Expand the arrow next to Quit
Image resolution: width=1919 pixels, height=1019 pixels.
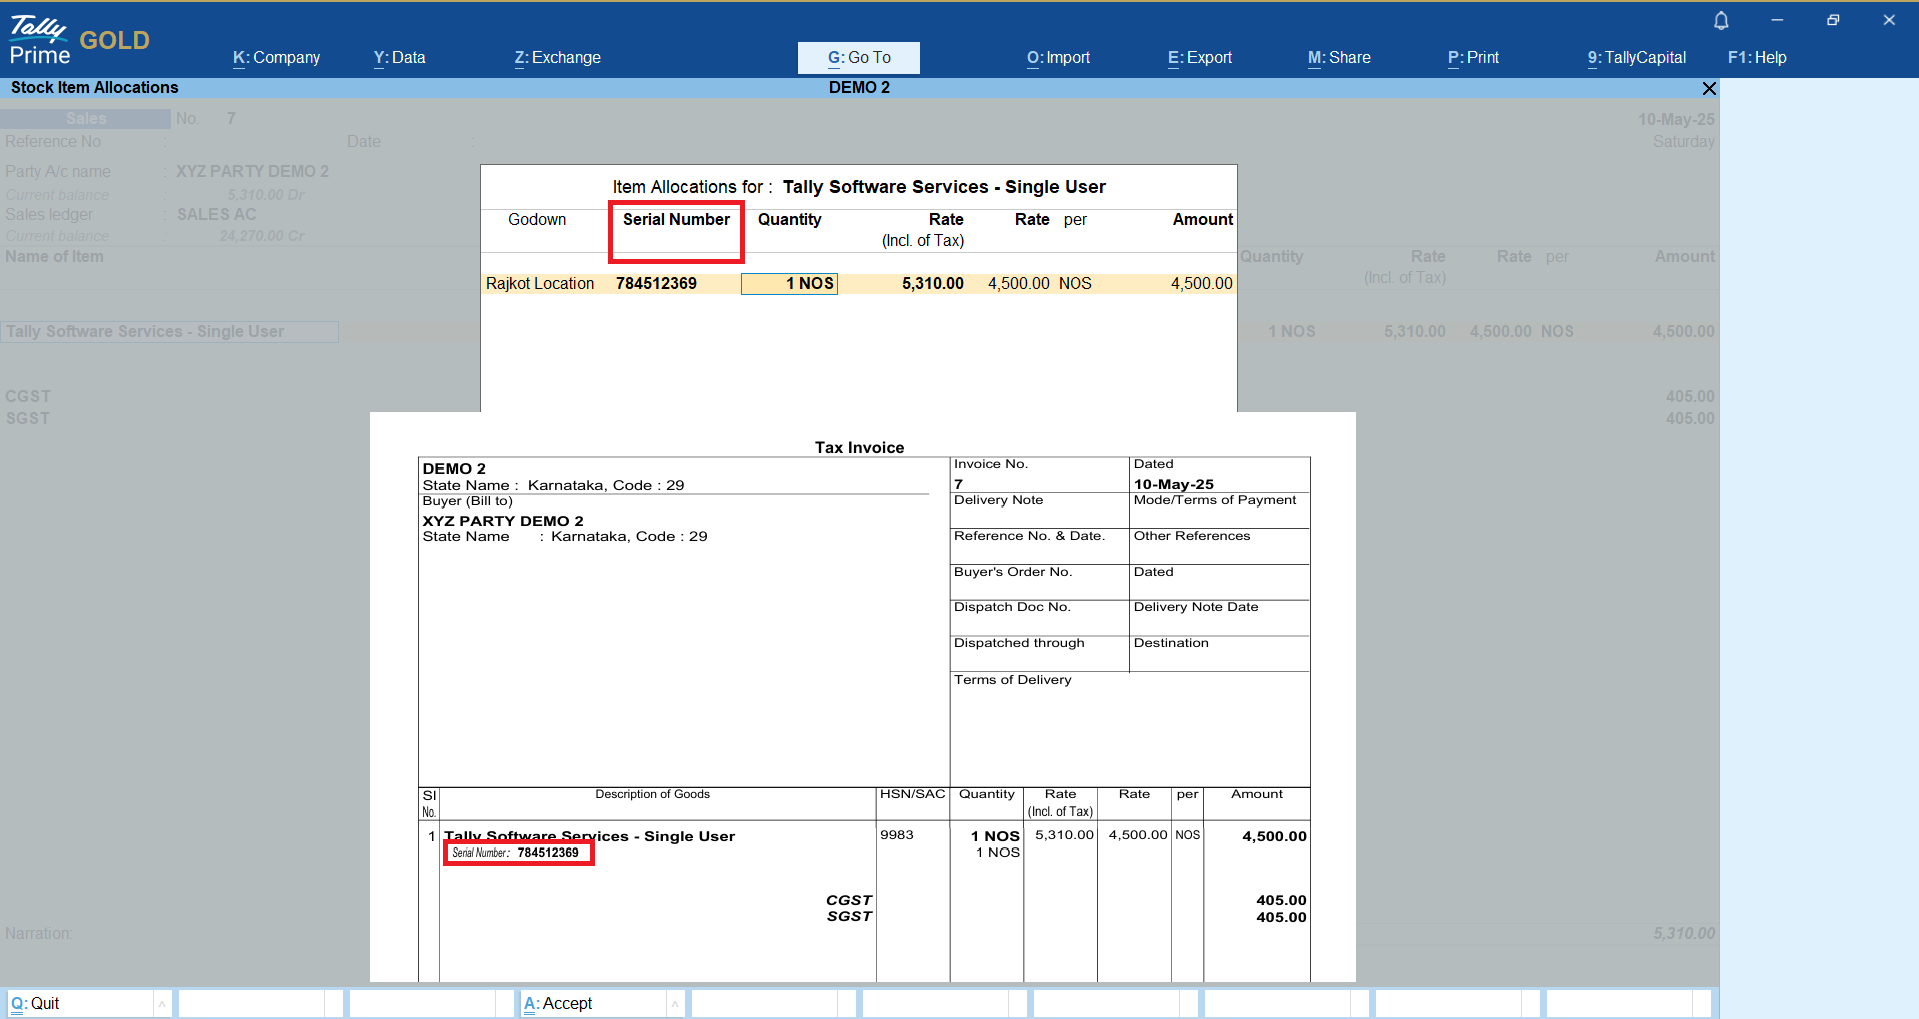coord(162,1003)
